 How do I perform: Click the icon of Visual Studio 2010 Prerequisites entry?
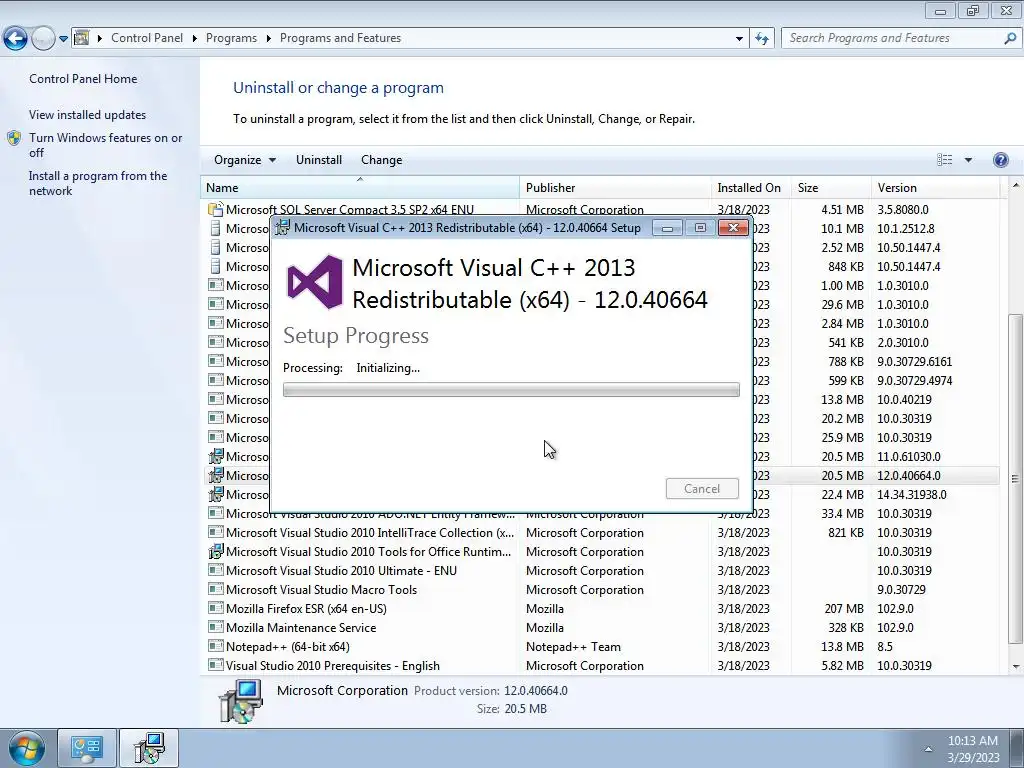216,665
